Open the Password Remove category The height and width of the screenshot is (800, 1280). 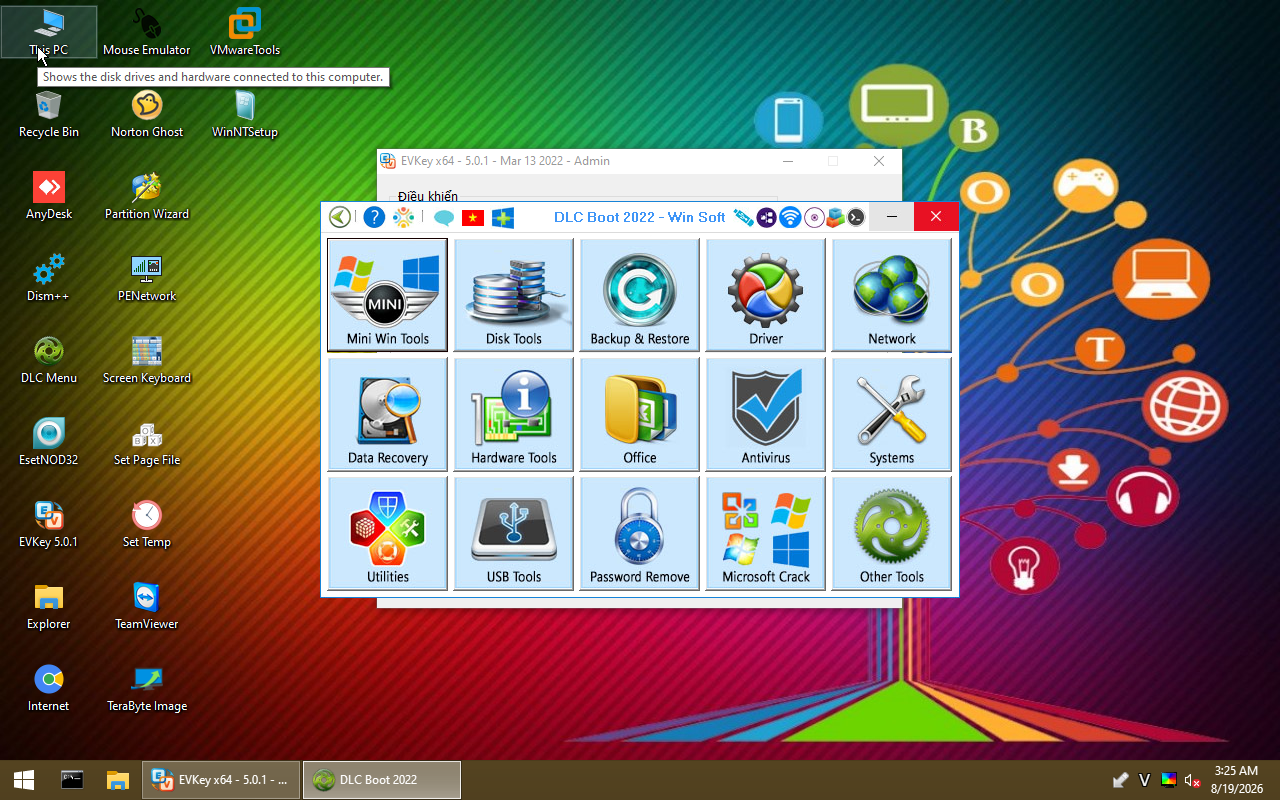(639, 533)
